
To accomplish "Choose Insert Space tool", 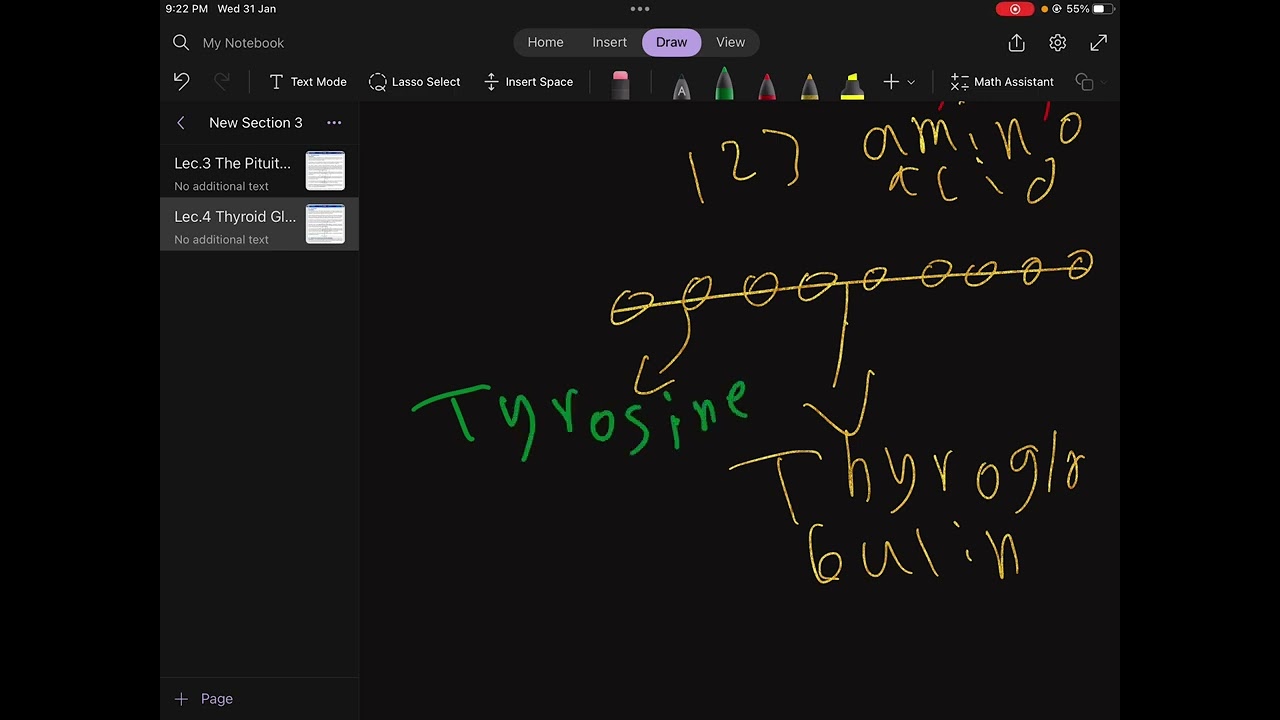I will pos(528,82).
